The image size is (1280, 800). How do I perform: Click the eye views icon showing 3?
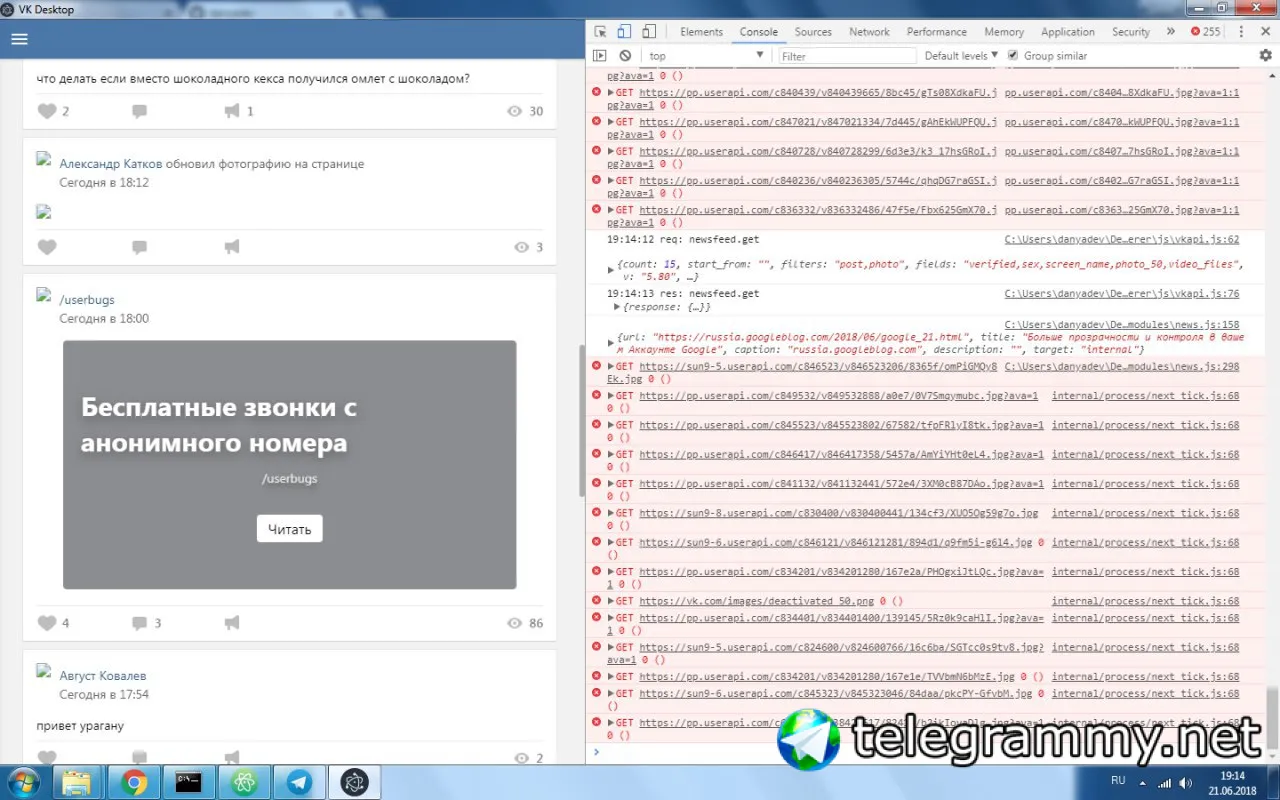tap(521, 247)
